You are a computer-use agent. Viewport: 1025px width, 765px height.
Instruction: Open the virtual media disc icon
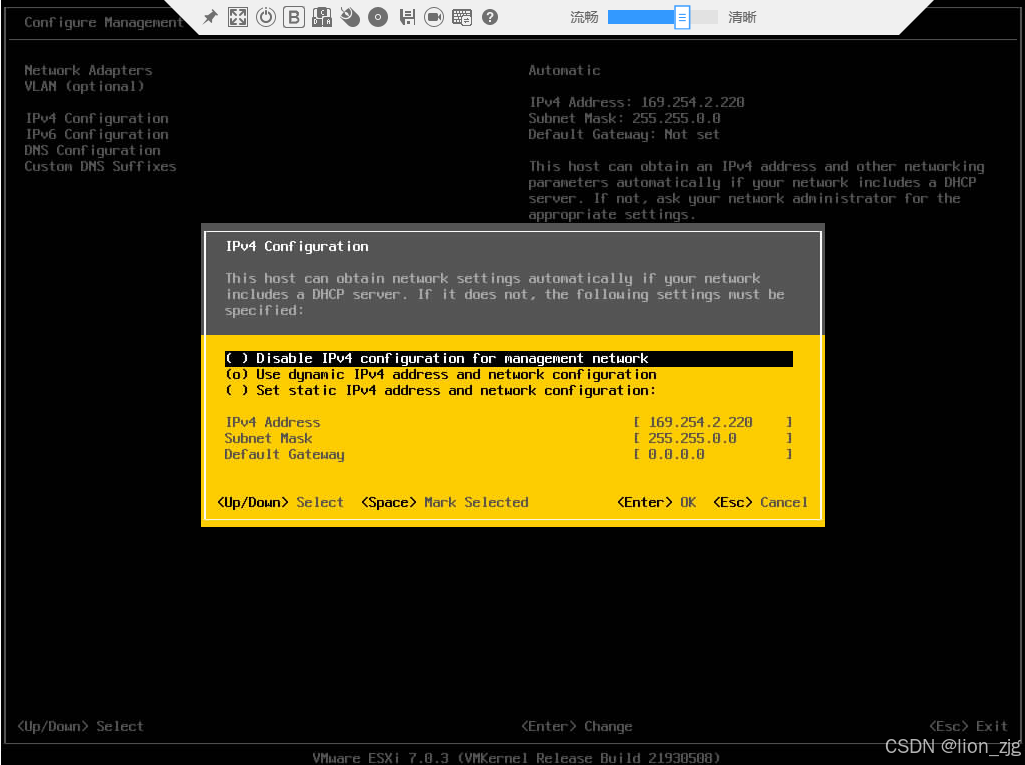coord(378,17)
